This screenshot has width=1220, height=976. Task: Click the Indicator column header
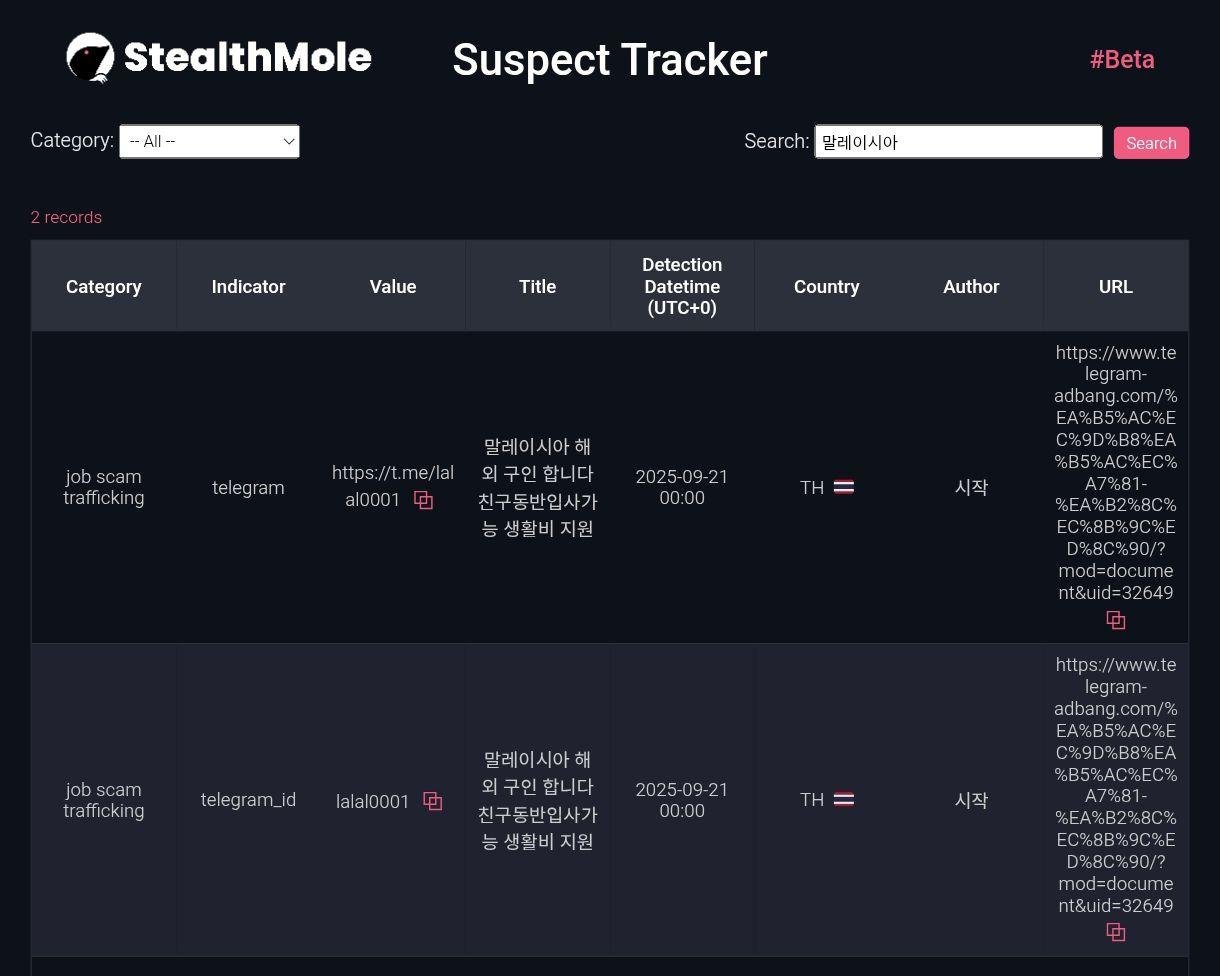(x=248, y=287)
